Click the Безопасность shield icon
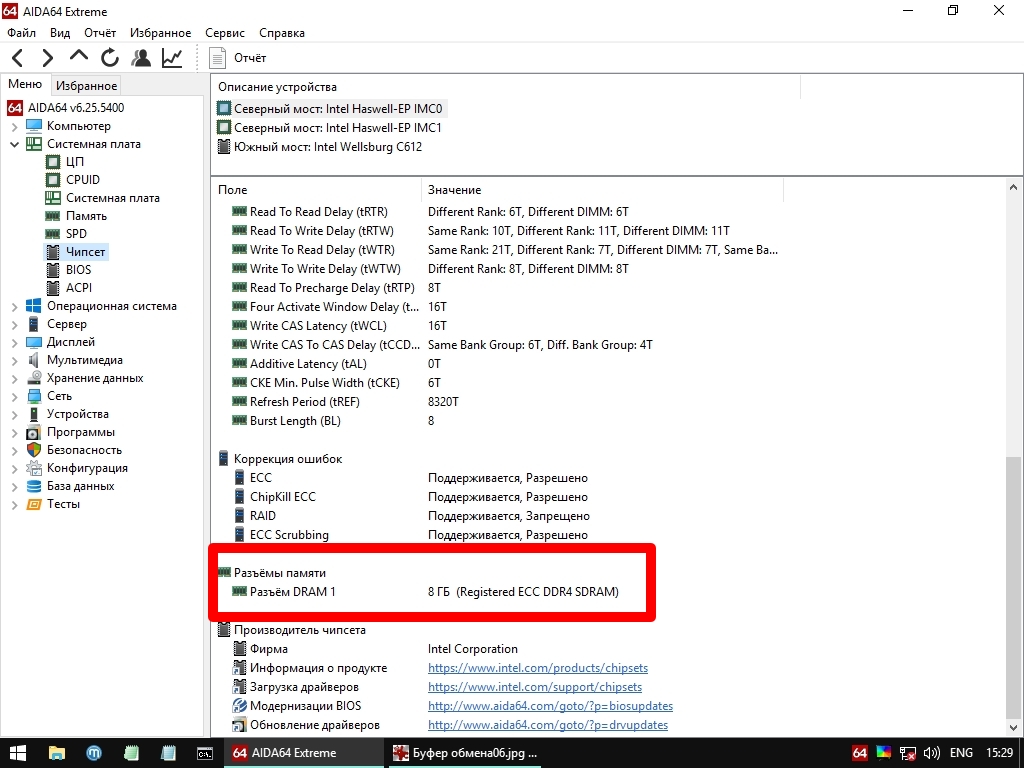 click(33, 450)
